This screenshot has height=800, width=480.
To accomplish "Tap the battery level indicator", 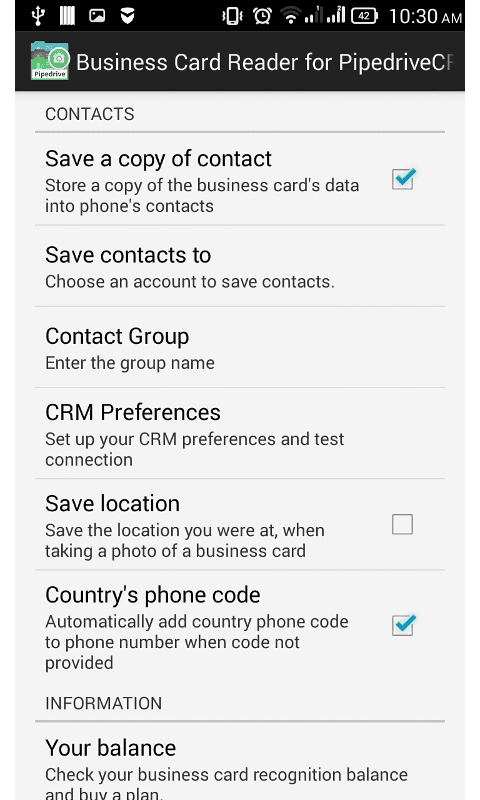I will [364, 16].
